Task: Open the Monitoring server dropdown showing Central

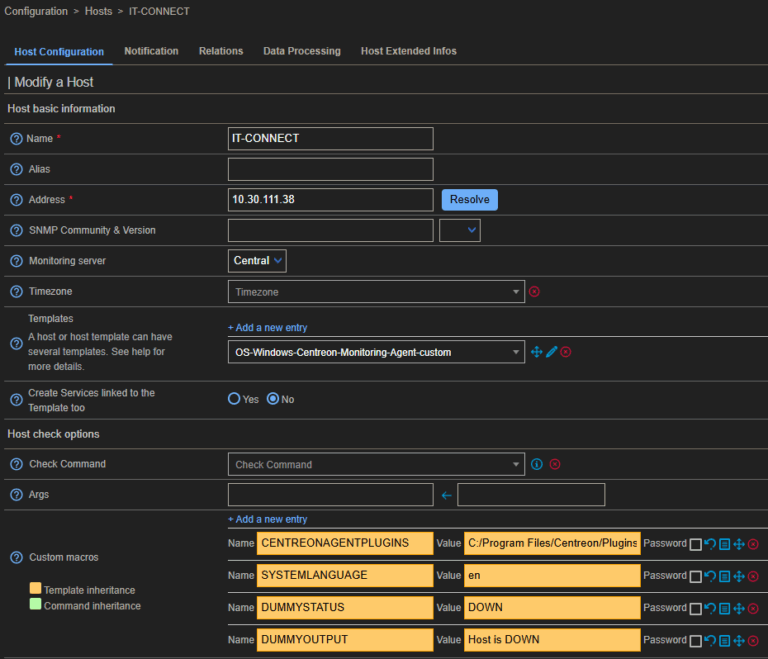Action: tap(258, 261)
